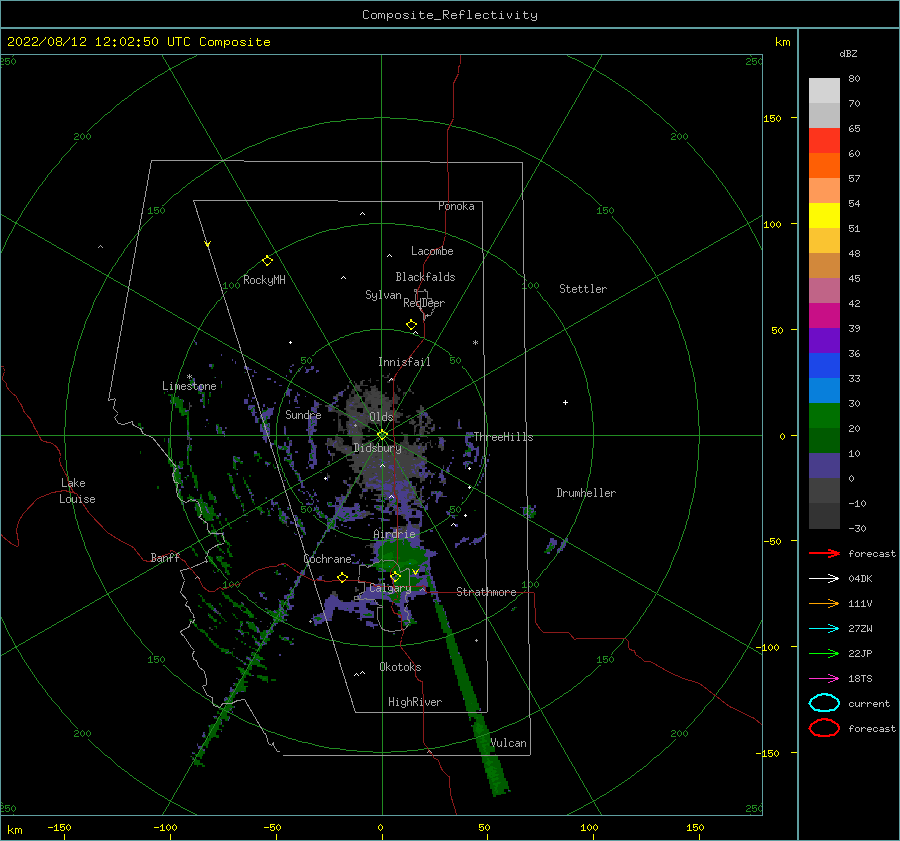
Task: Select the red 65 dBZ legend swatch
Action: 824,140
